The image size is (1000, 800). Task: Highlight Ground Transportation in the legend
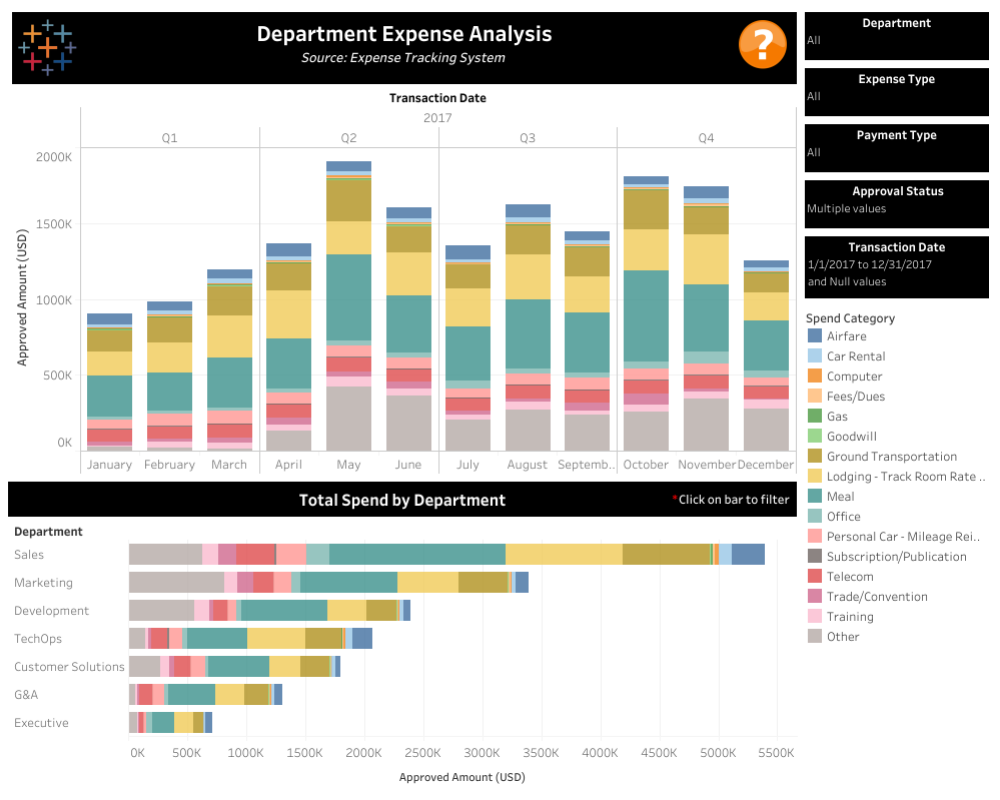(x=891, y=457)
